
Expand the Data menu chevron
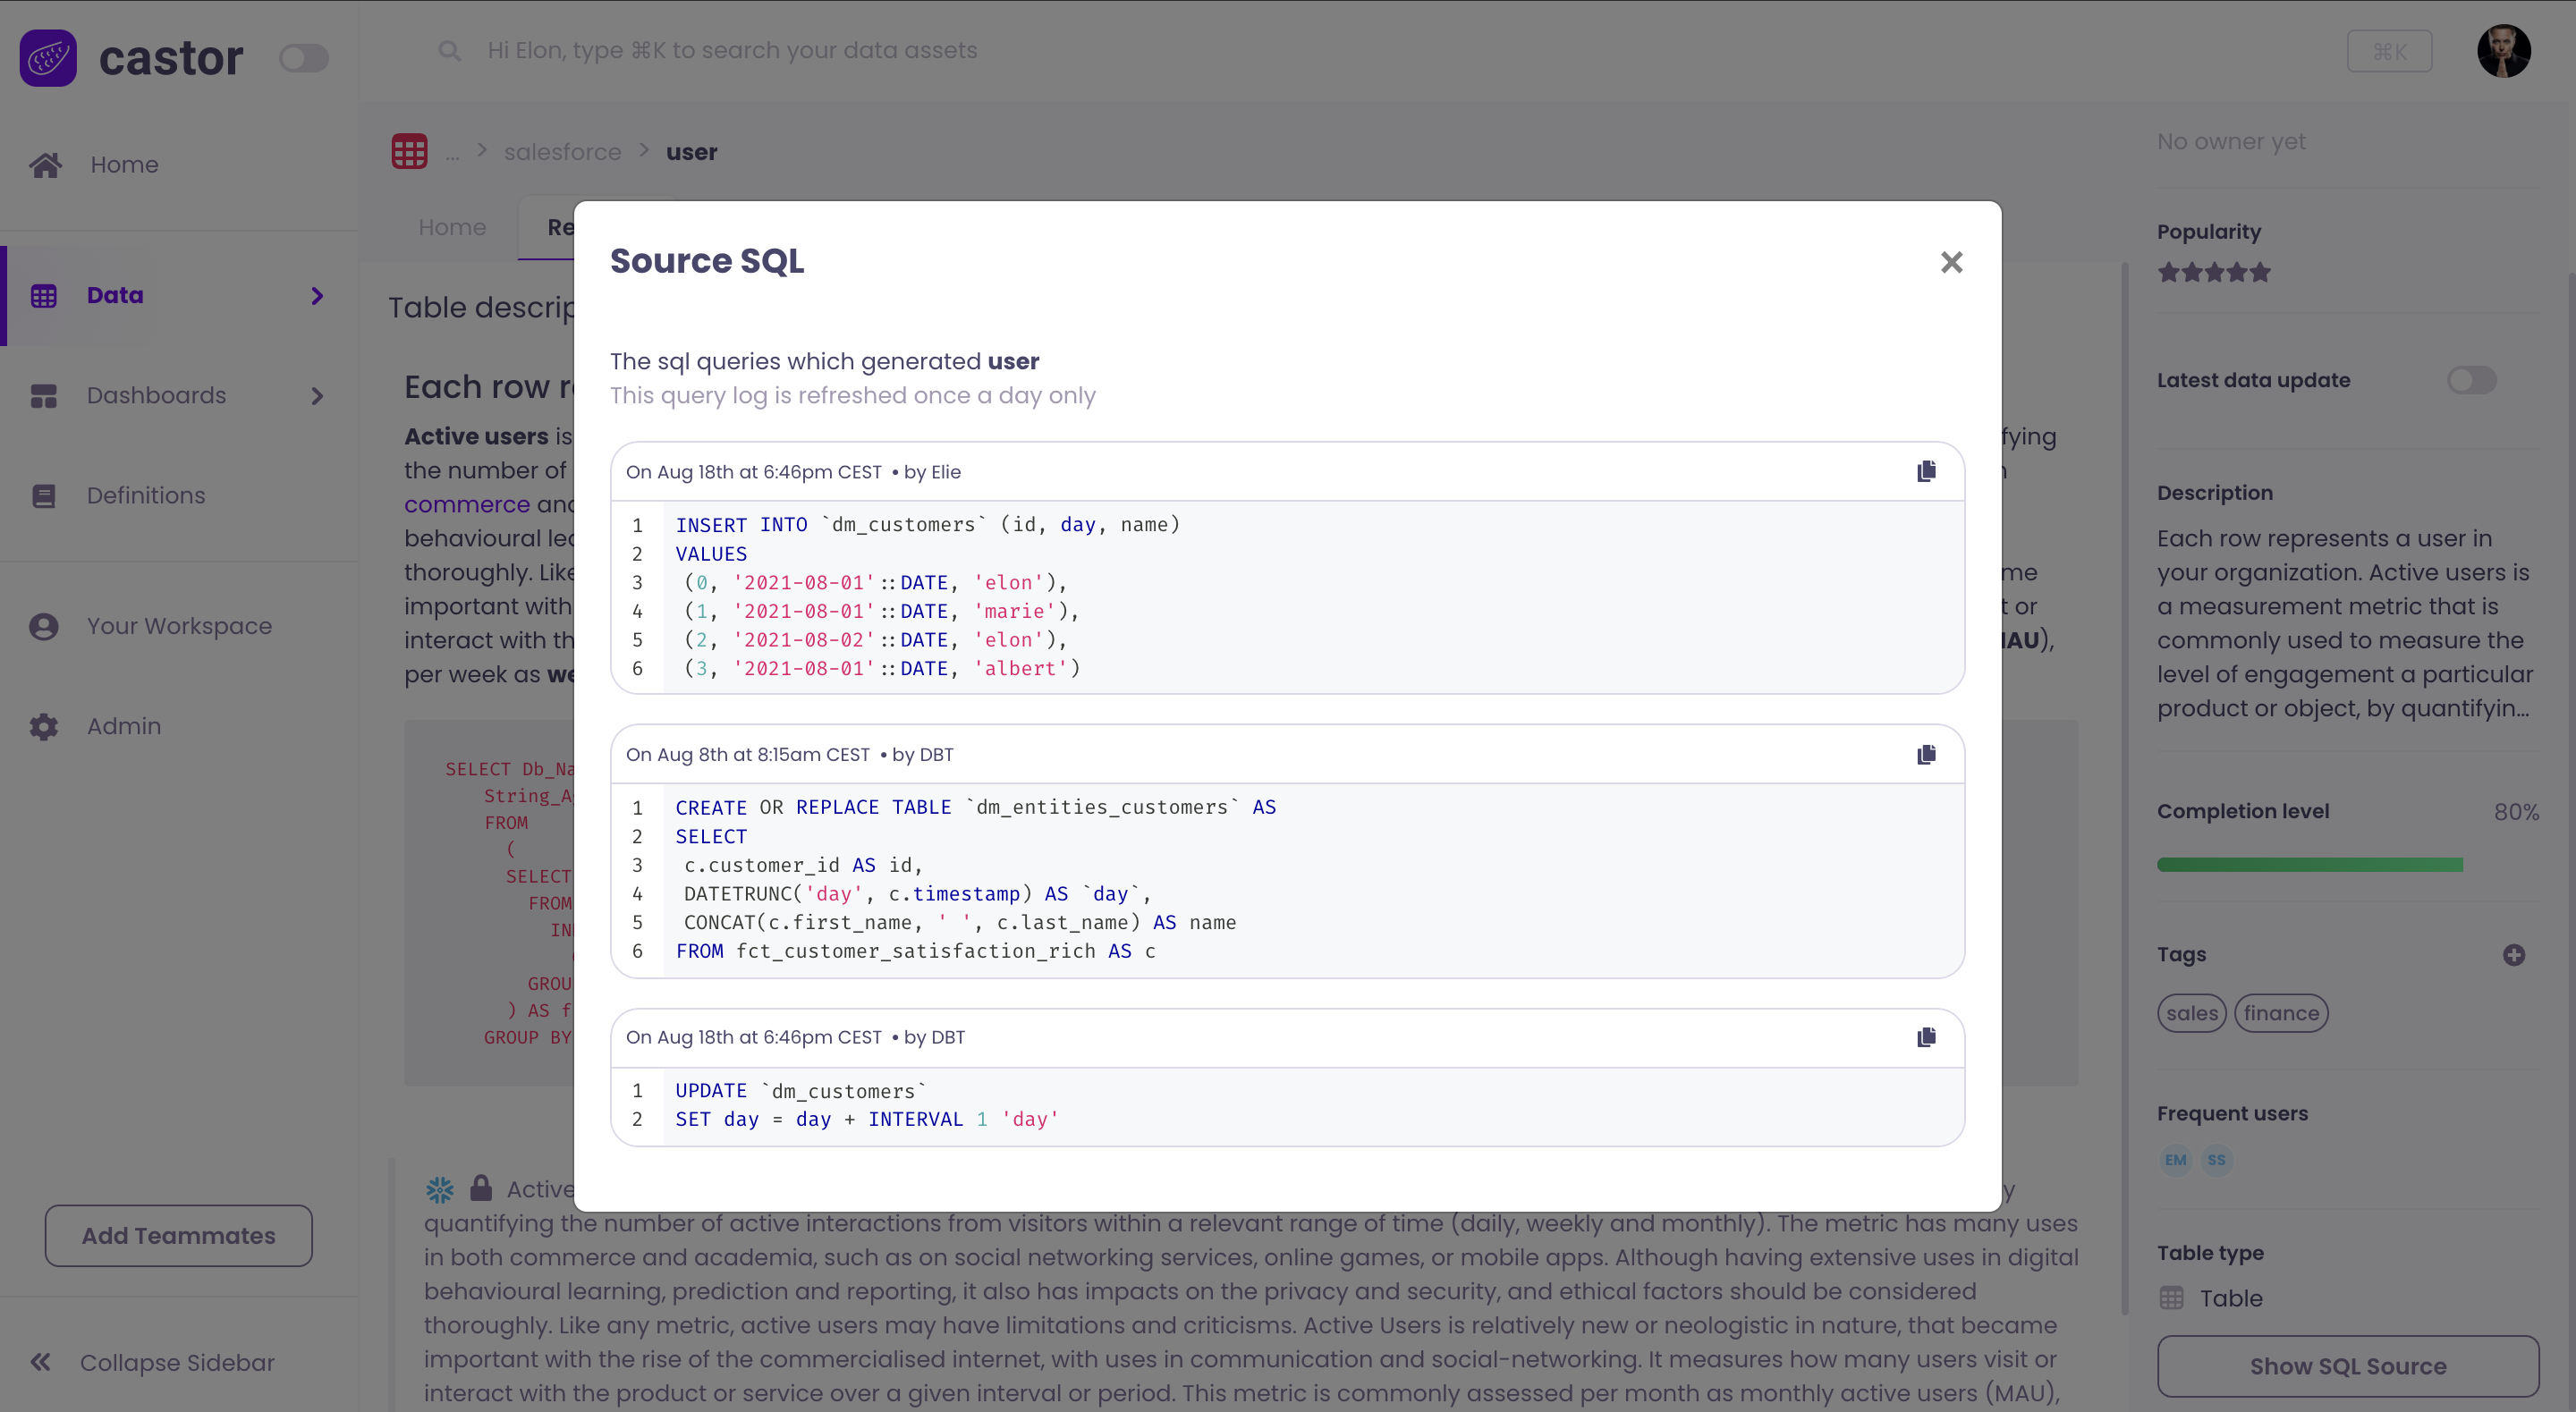(x=317, y=296)
